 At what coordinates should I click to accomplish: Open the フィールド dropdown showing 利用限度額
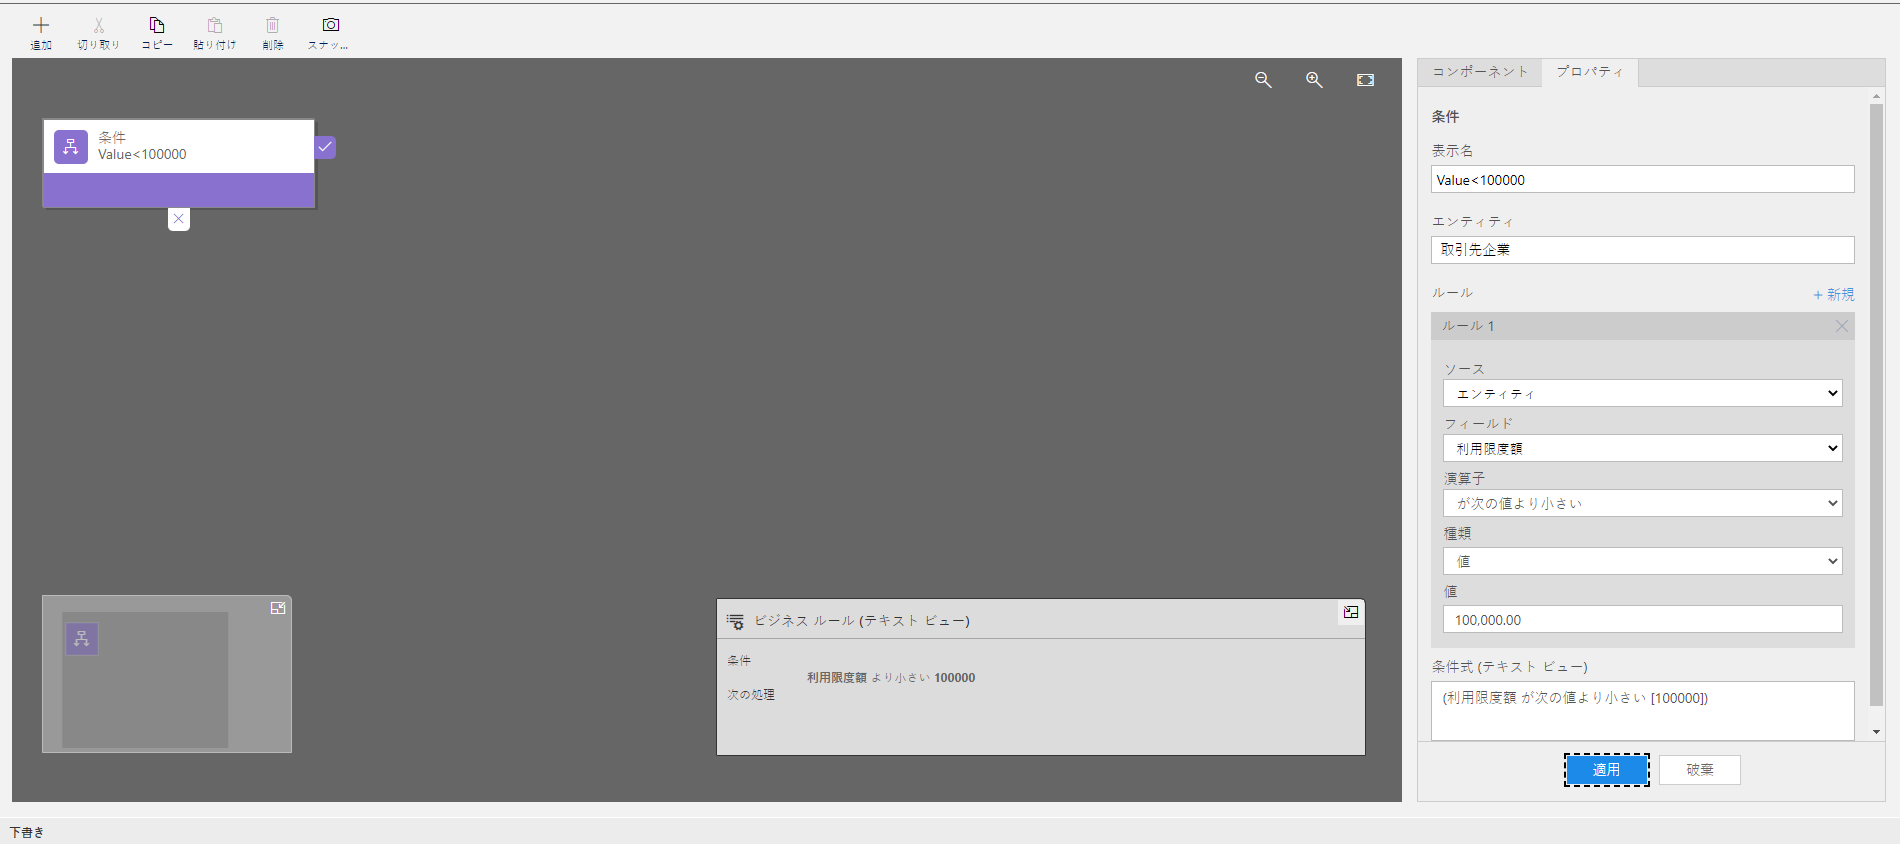(x=1642, y=448)
